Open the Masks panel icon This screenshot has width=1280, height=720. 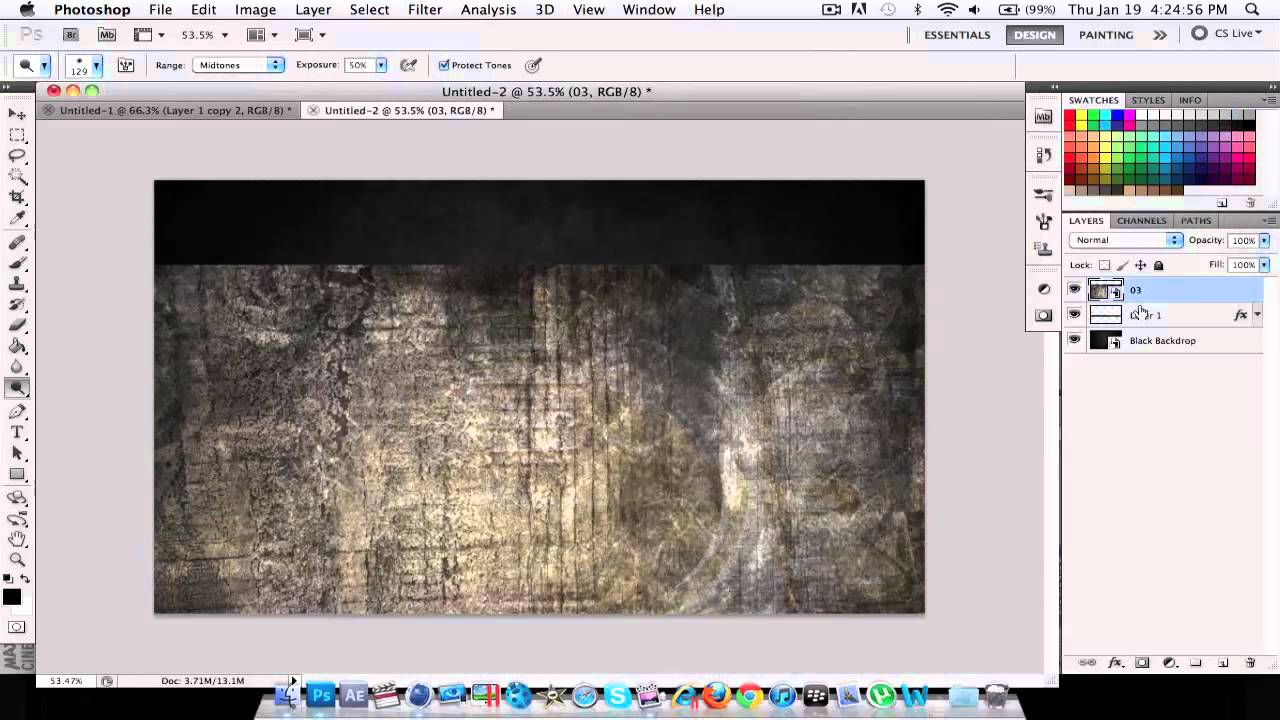point(1044,315)
